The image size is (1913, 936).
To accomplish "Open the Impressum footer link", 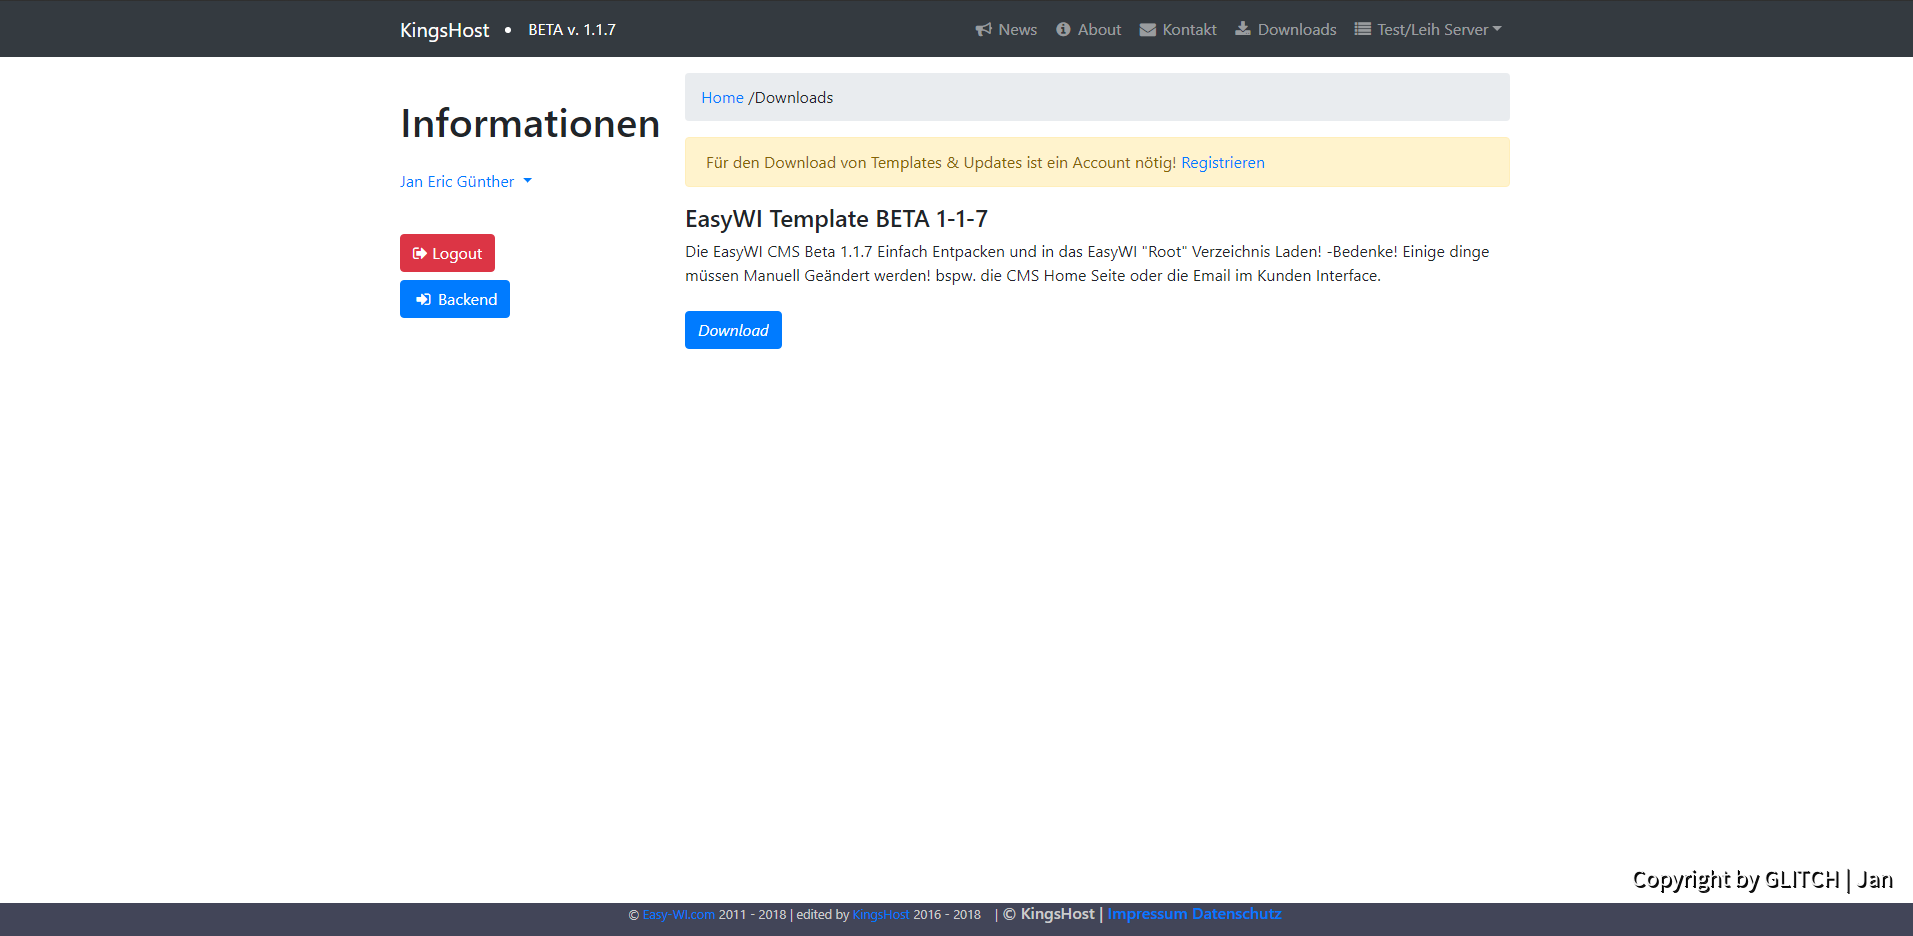I will pyautogui.click(x=1147, y=914).
